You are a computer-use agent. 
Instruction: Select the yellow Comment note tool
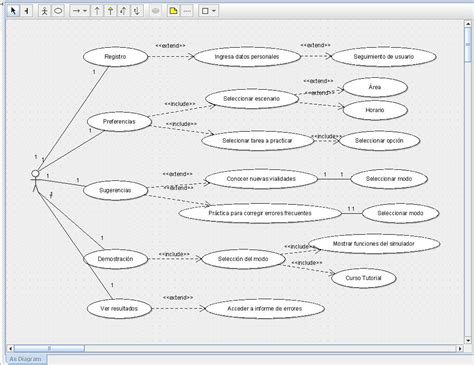pyautogui.click(x=174, y=11)
